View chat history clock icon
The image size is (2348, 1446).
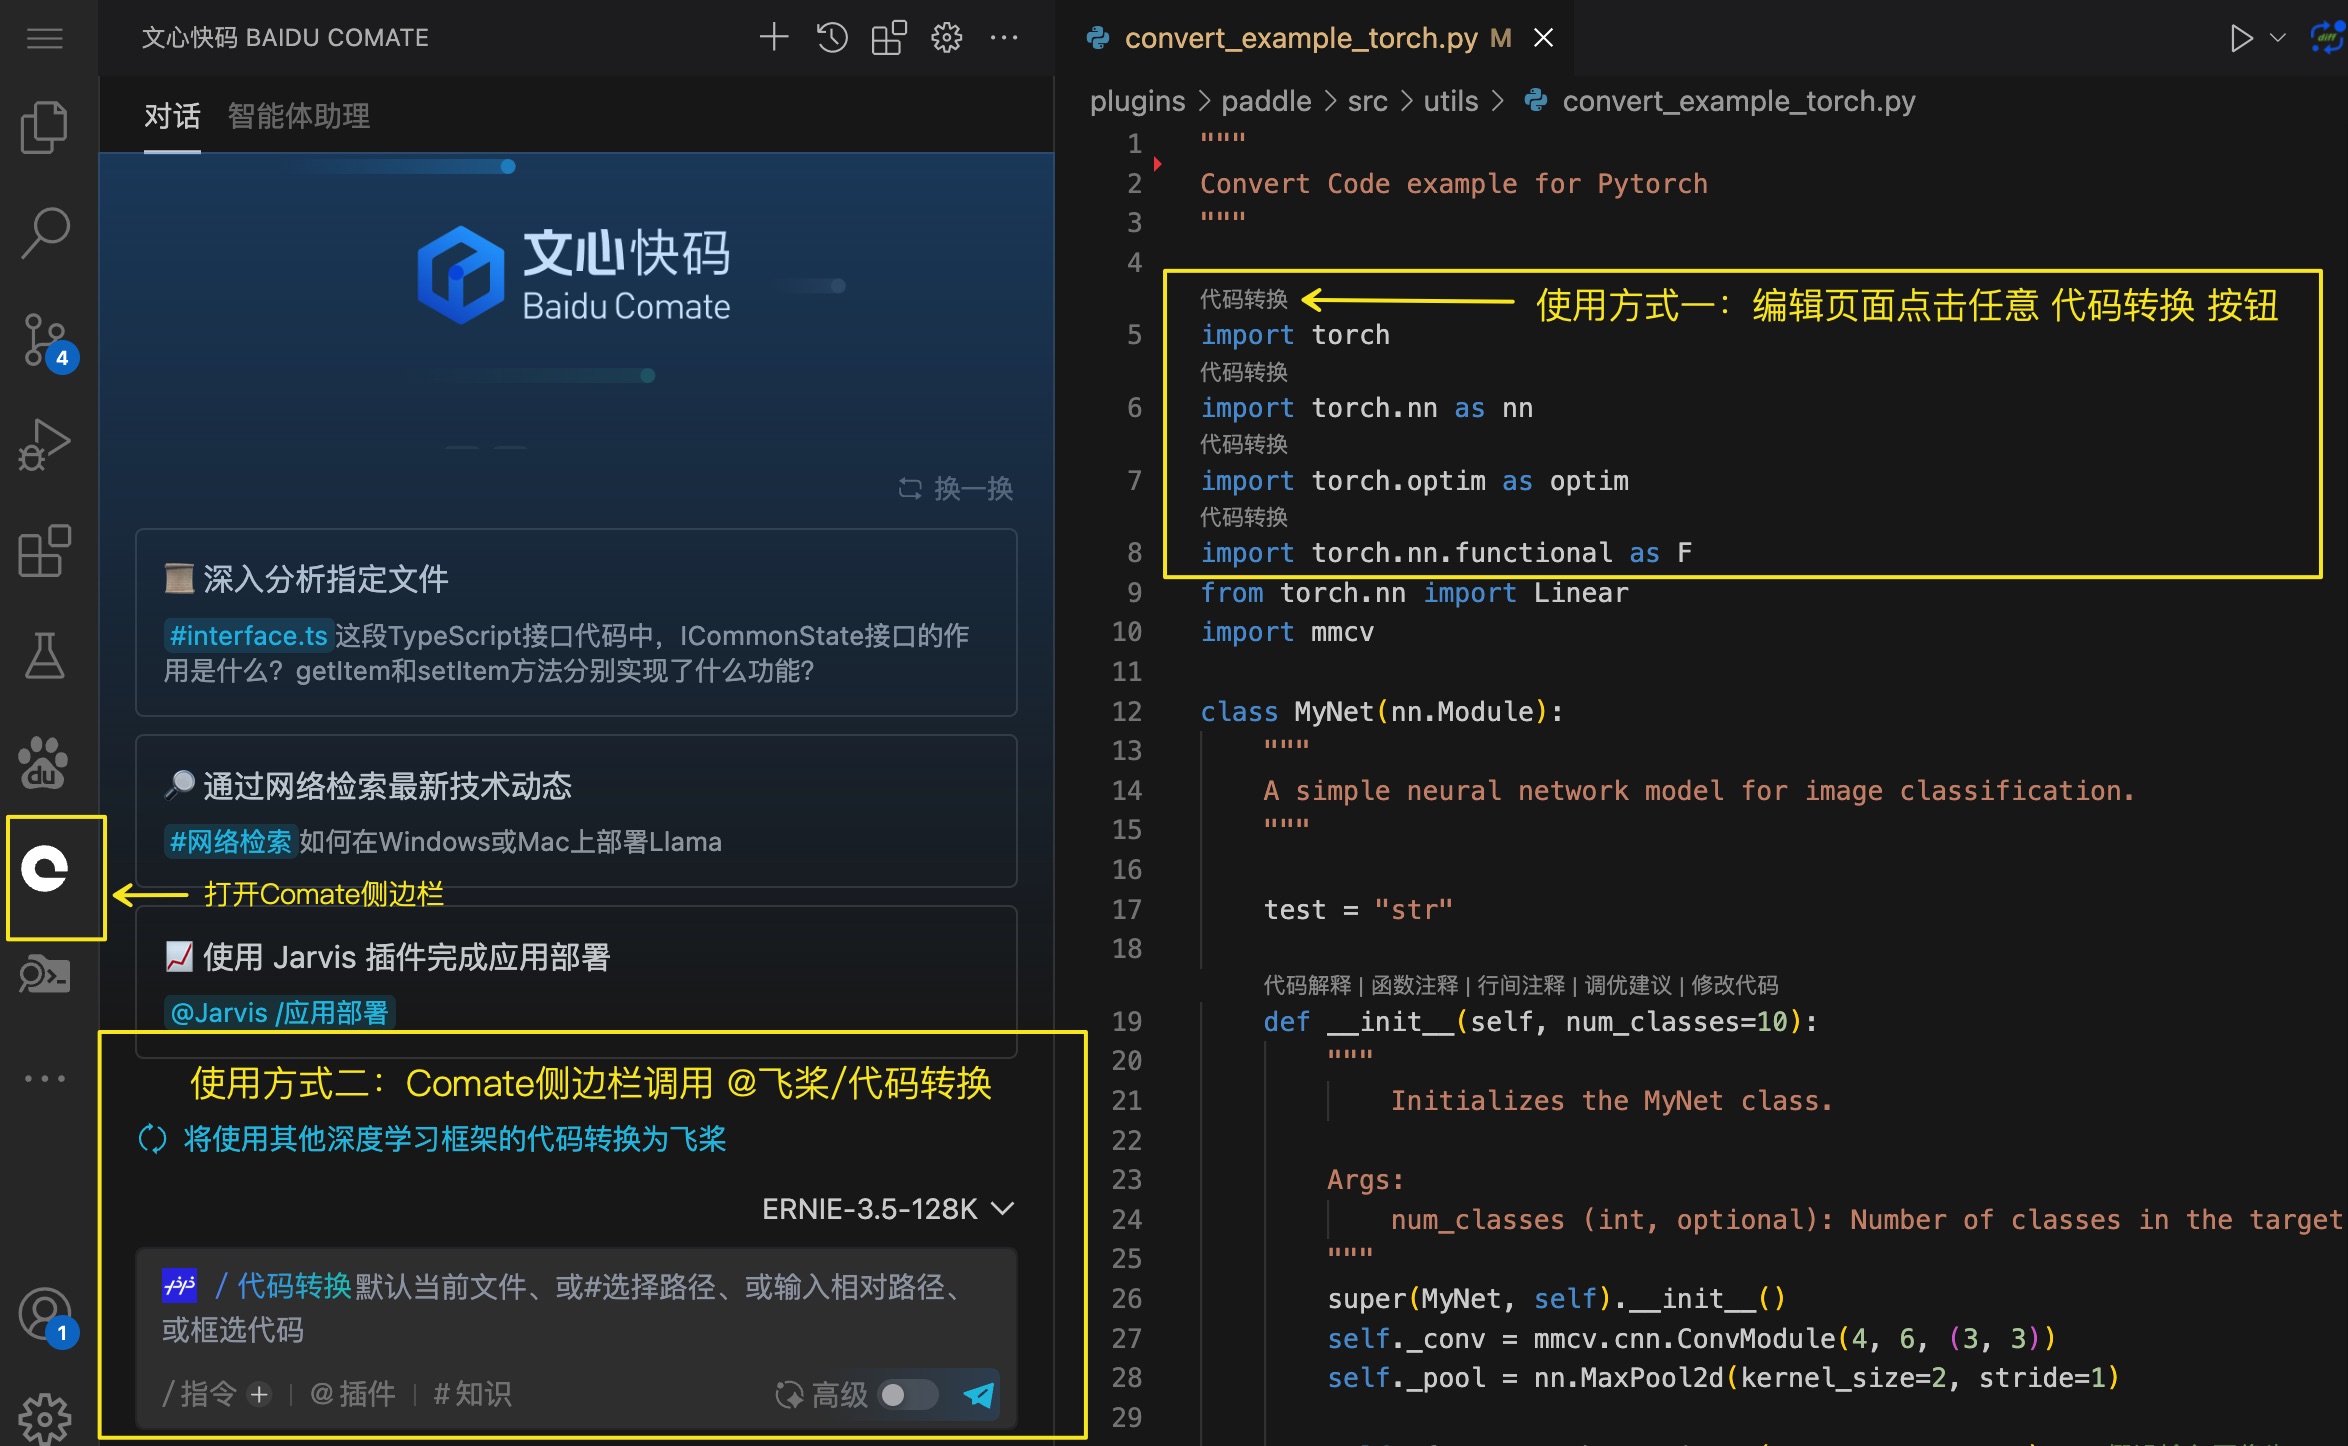[x=831, y=38]
